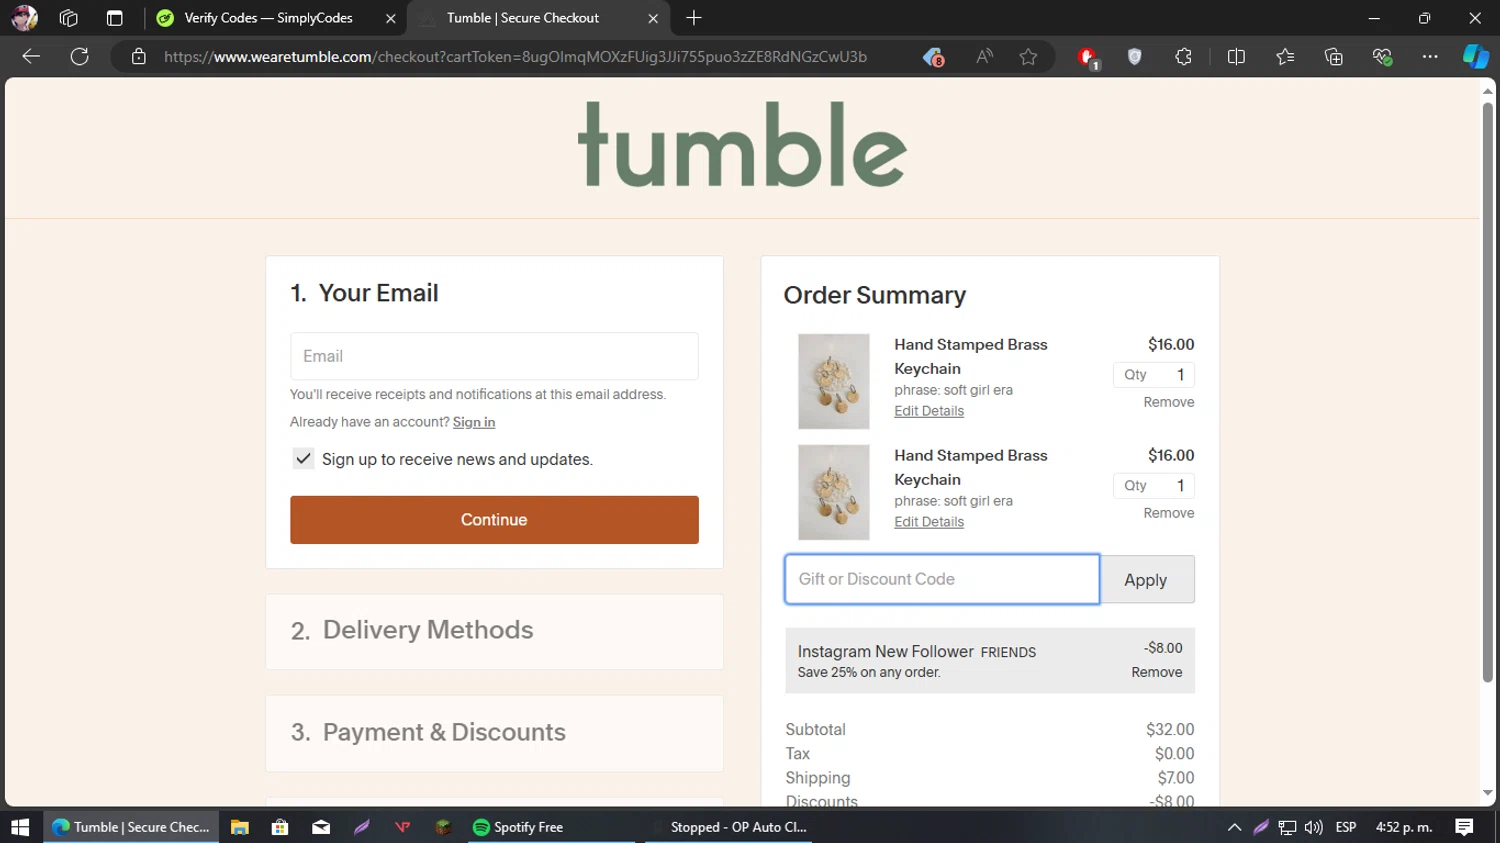Click the tumble logo

tap(742, 144)
